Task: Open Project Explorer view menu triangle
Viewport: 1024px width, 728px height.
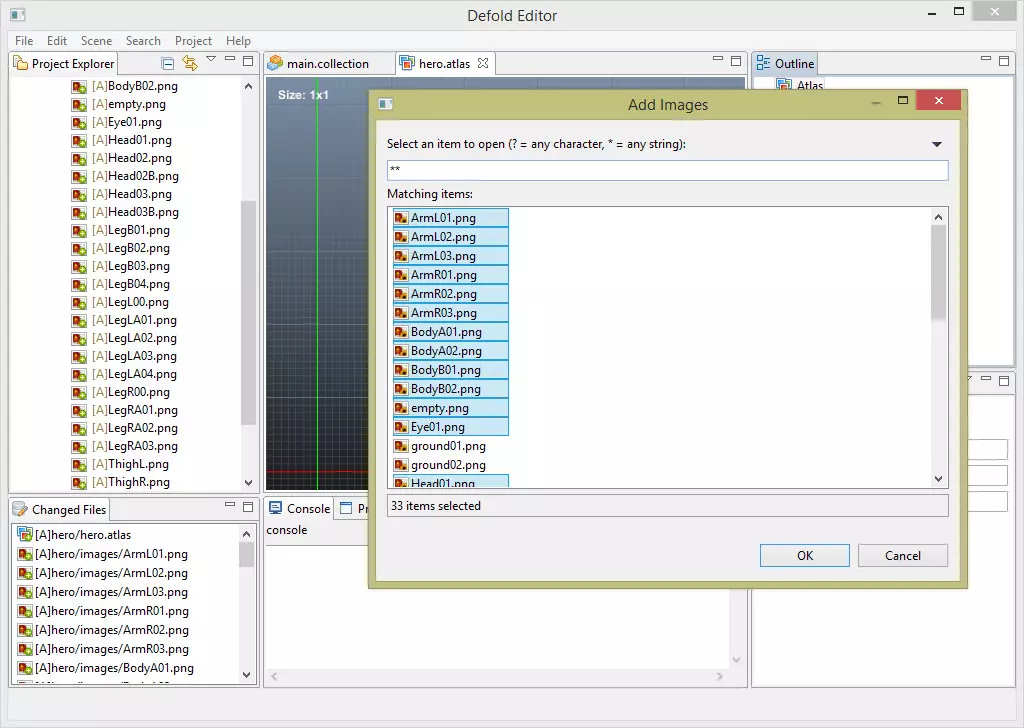Action: click(211, 60)
